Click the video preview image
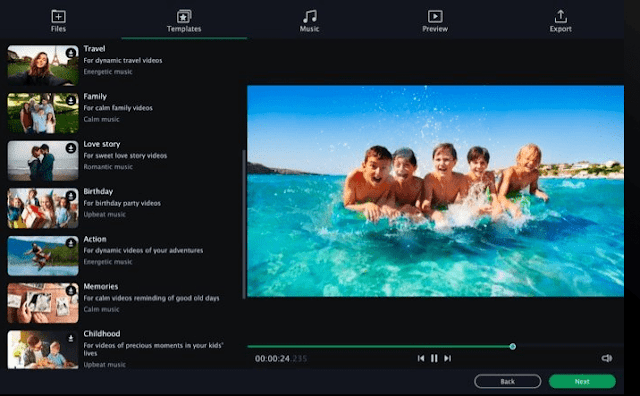This screenshot has width=640, height=396. click(436, 191)
